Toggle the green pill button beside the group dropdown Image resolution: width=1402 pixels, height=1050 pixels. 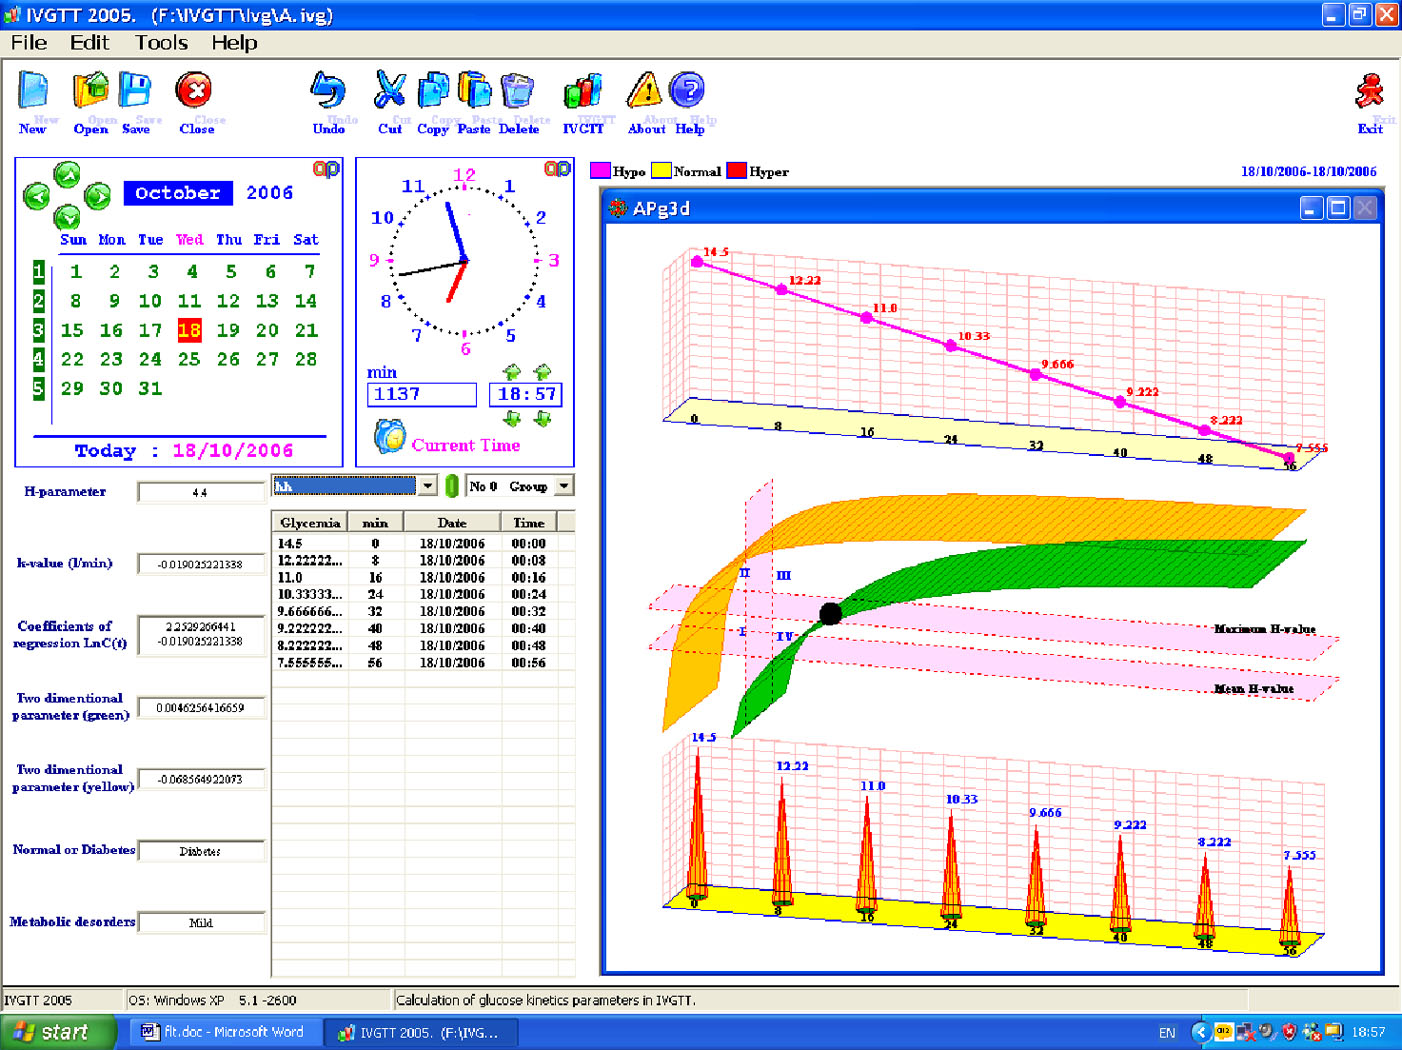[452, 486]
